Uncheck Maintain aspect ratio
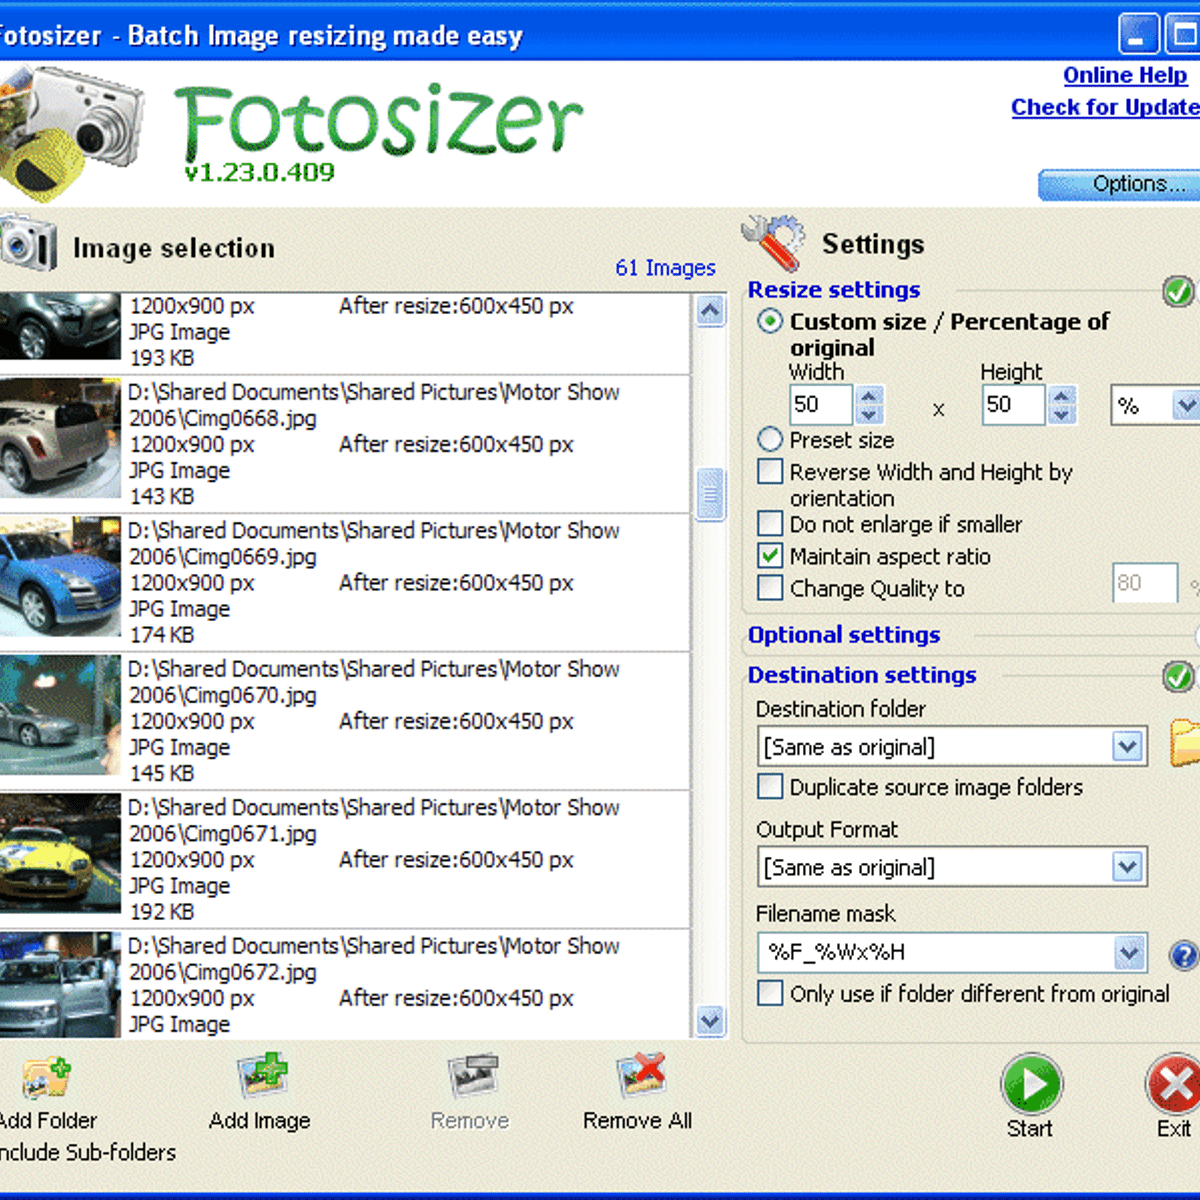Screen dimensions: 1200x1200 770,555
